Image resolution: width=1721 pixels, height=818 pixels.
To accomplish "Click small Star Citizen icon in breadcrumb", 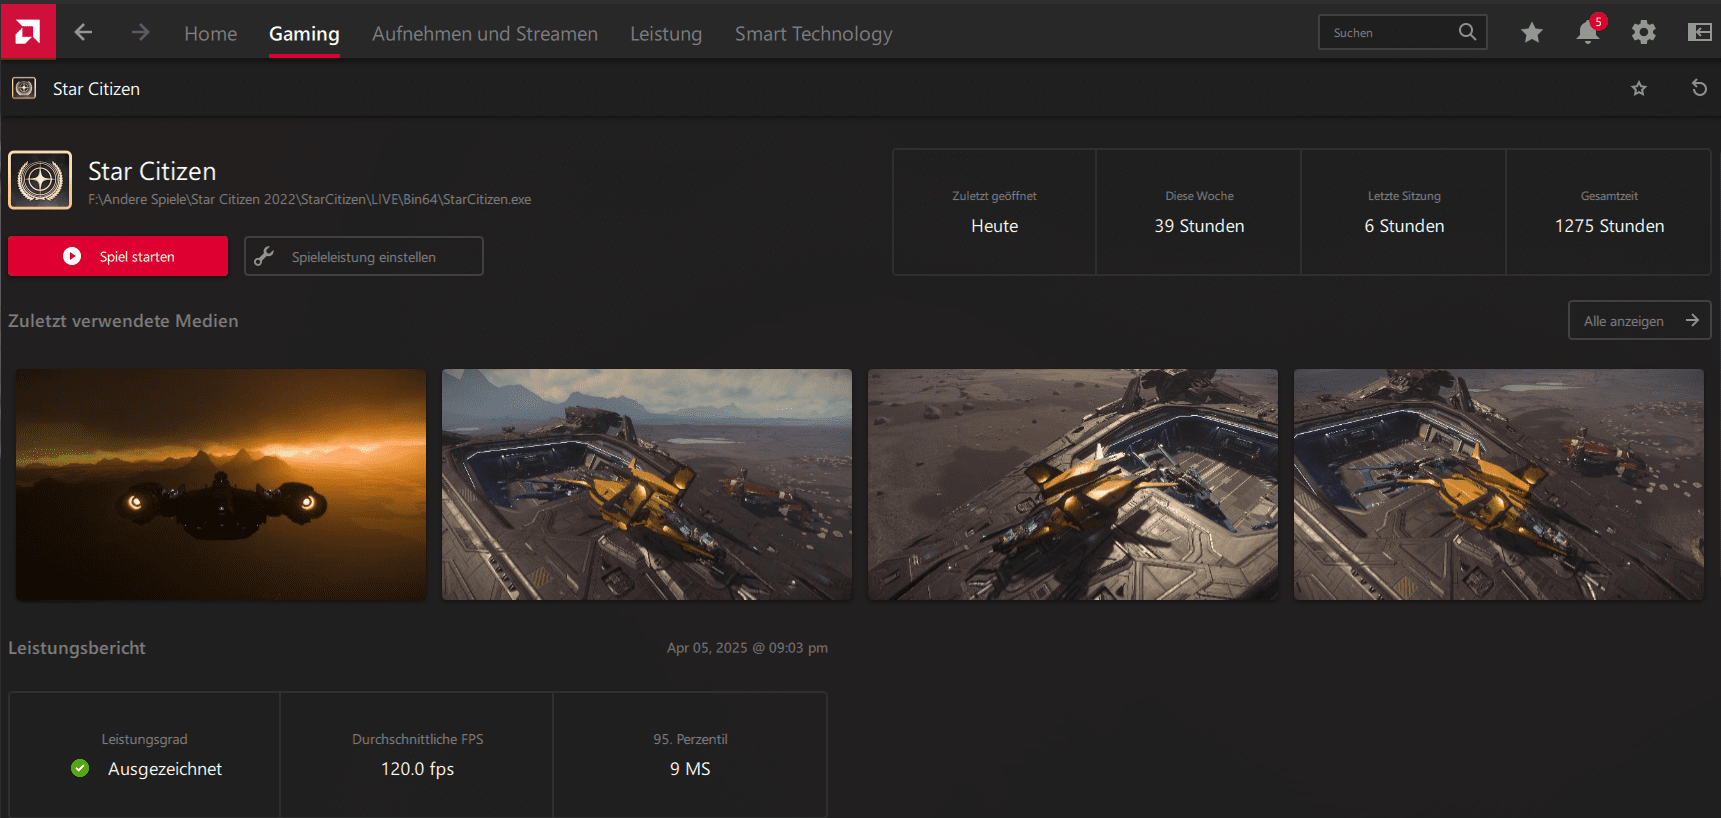I will 24,88.
